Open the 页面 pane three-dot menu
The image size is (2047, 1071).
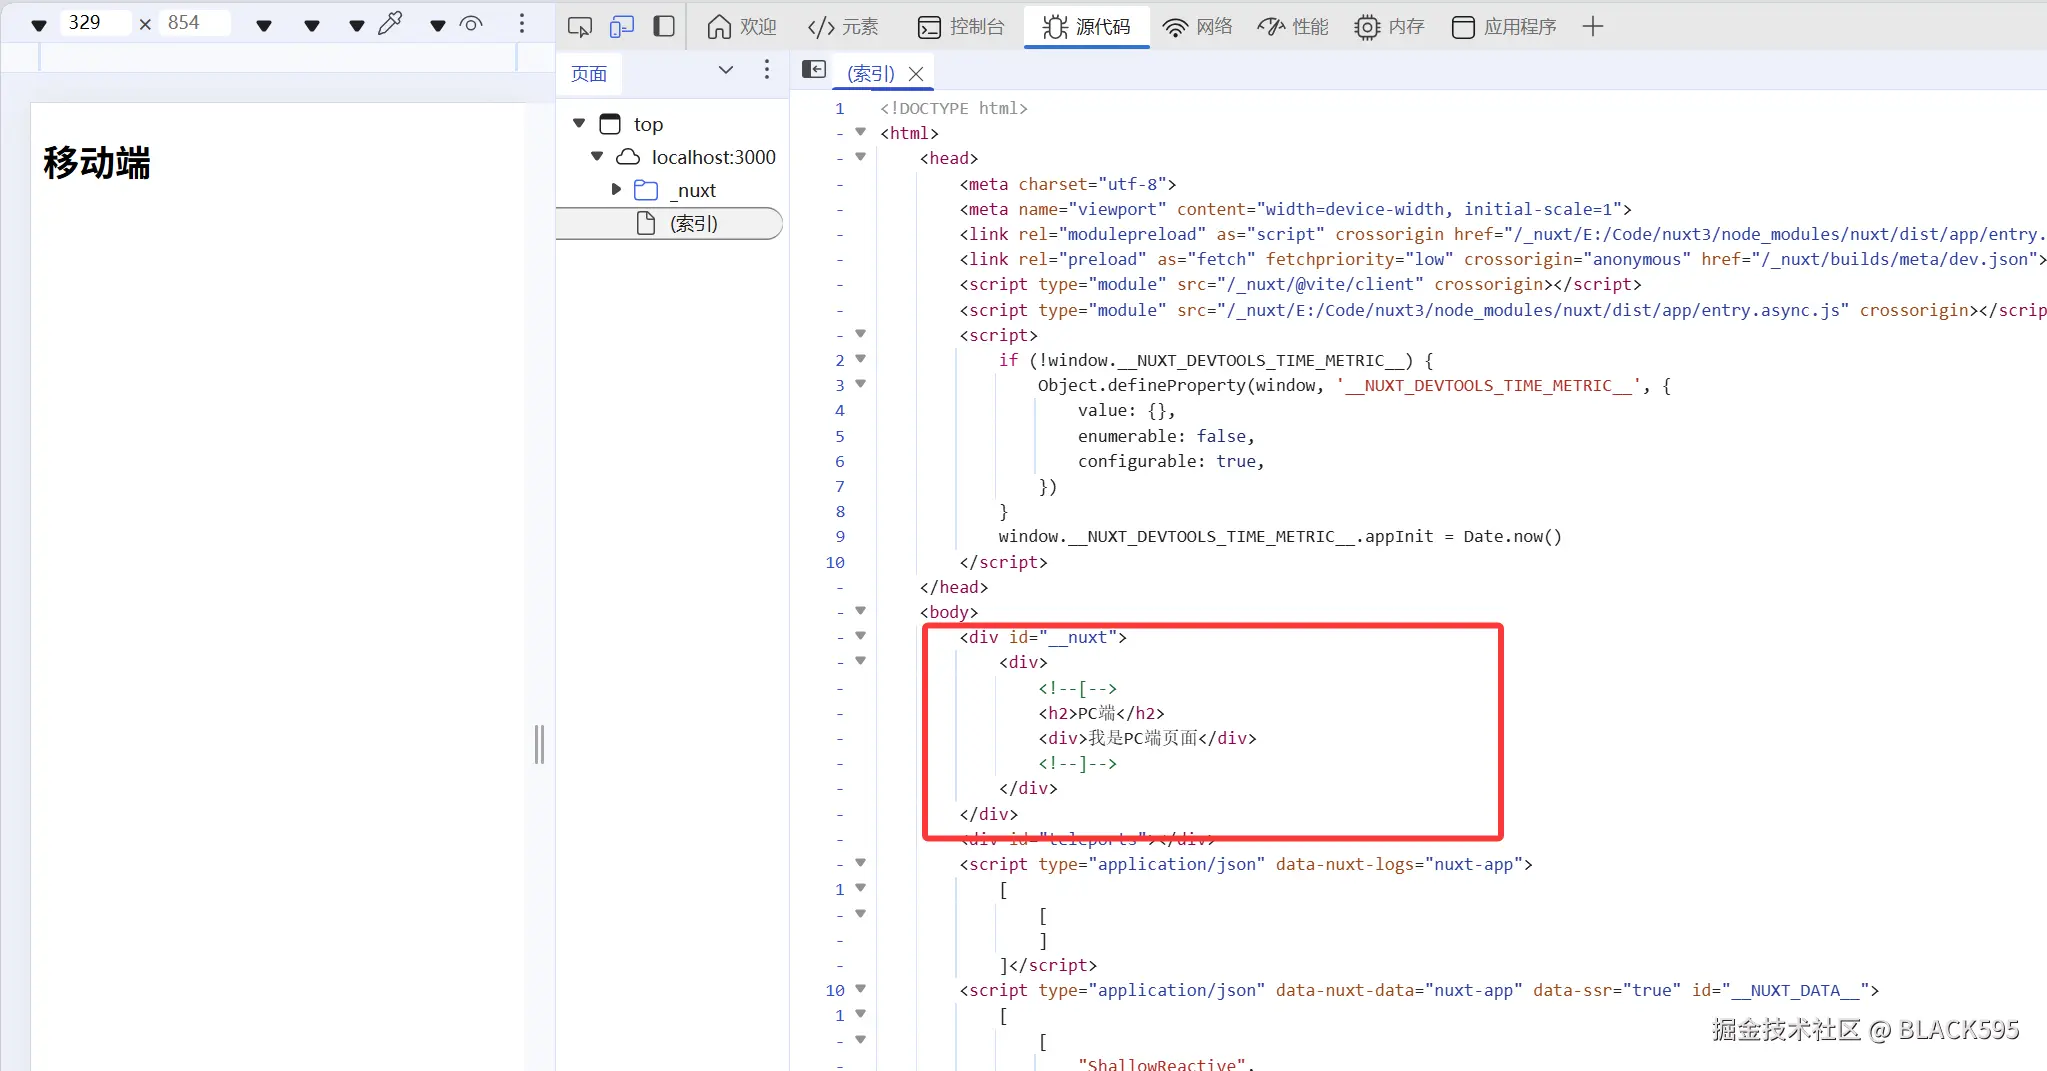767,70
